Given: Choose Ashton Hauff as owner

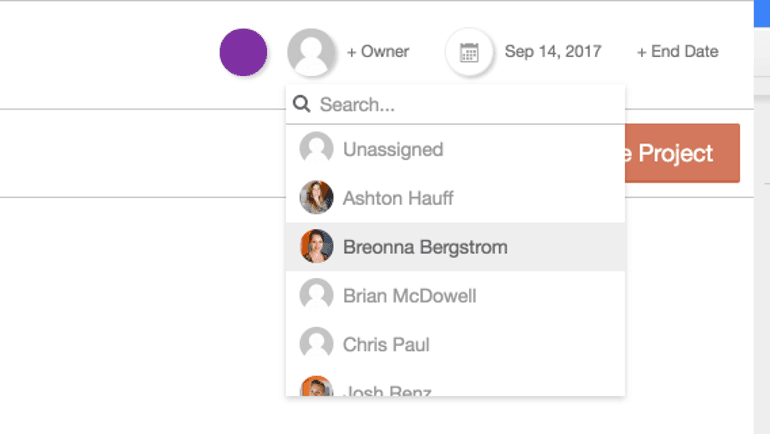Looking at the screenshot, I should (x=398, y=198).
